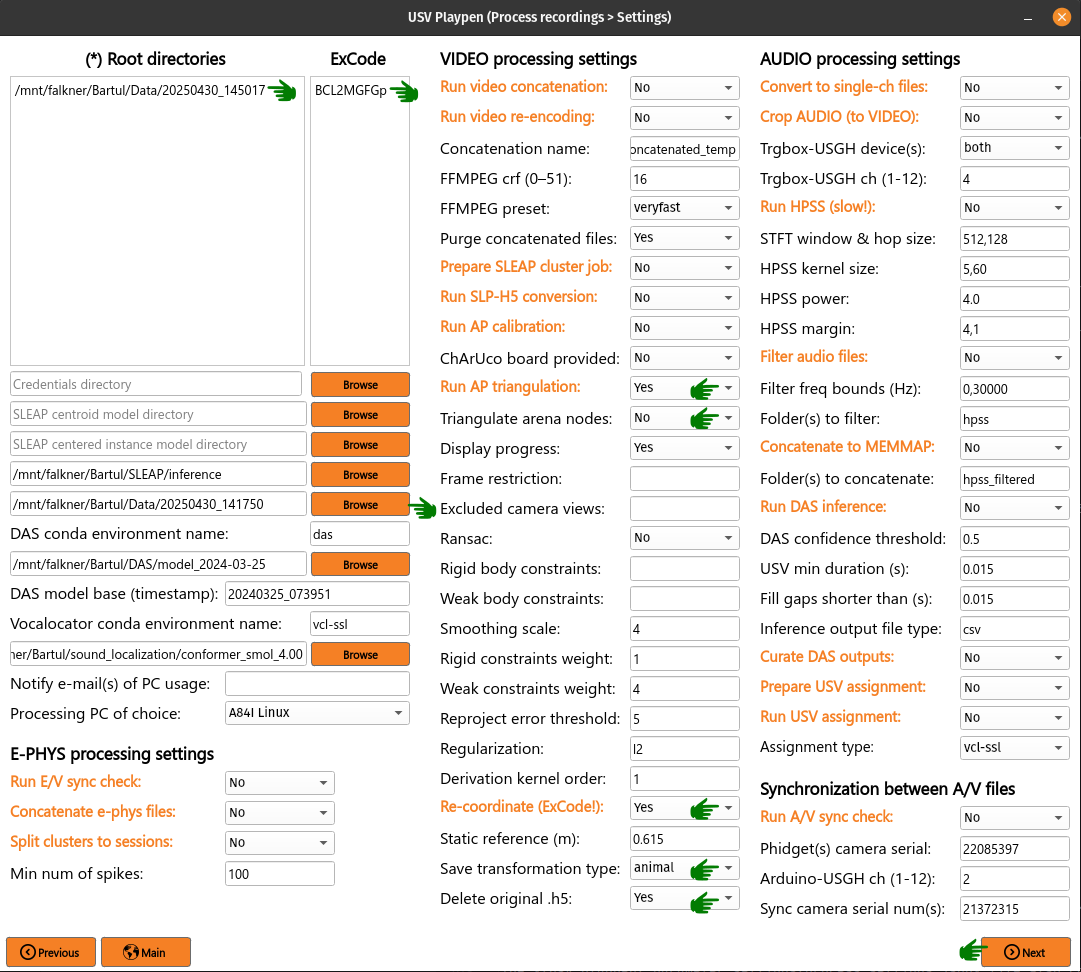The image size is (1081, 972).
Task: Open Display progress dropdown
Action: pos(684,447)
